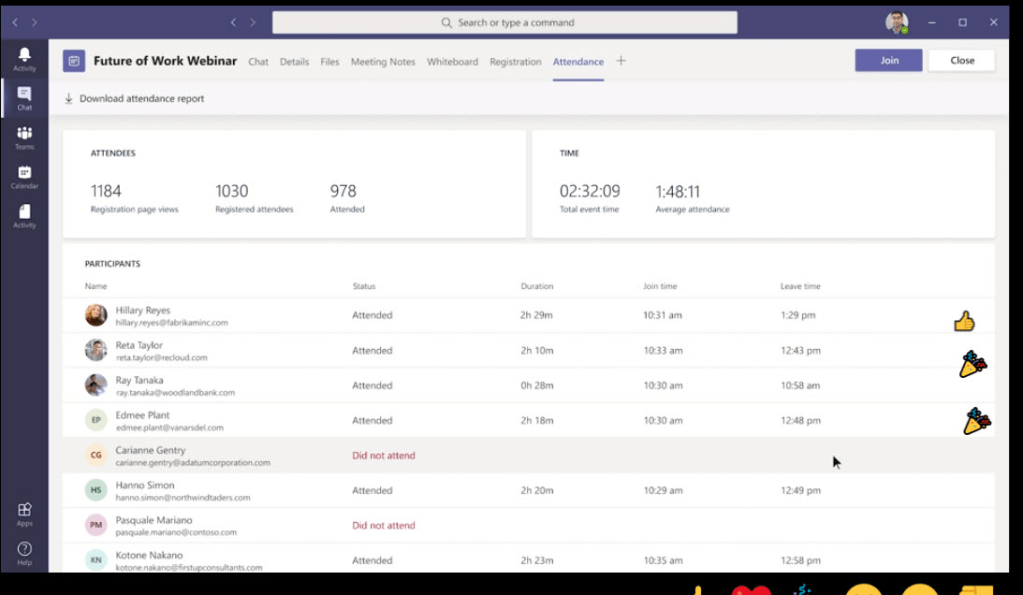Switch to the Meeting Notes tab
1023x595 pixels.
coord(382,62)
